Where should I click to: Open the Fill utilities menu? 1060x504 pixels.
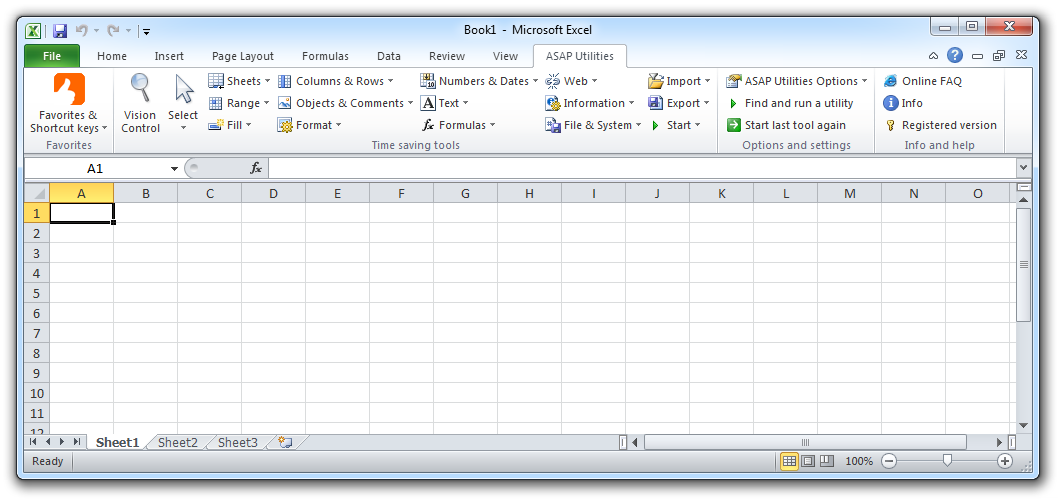coord(231,125)
